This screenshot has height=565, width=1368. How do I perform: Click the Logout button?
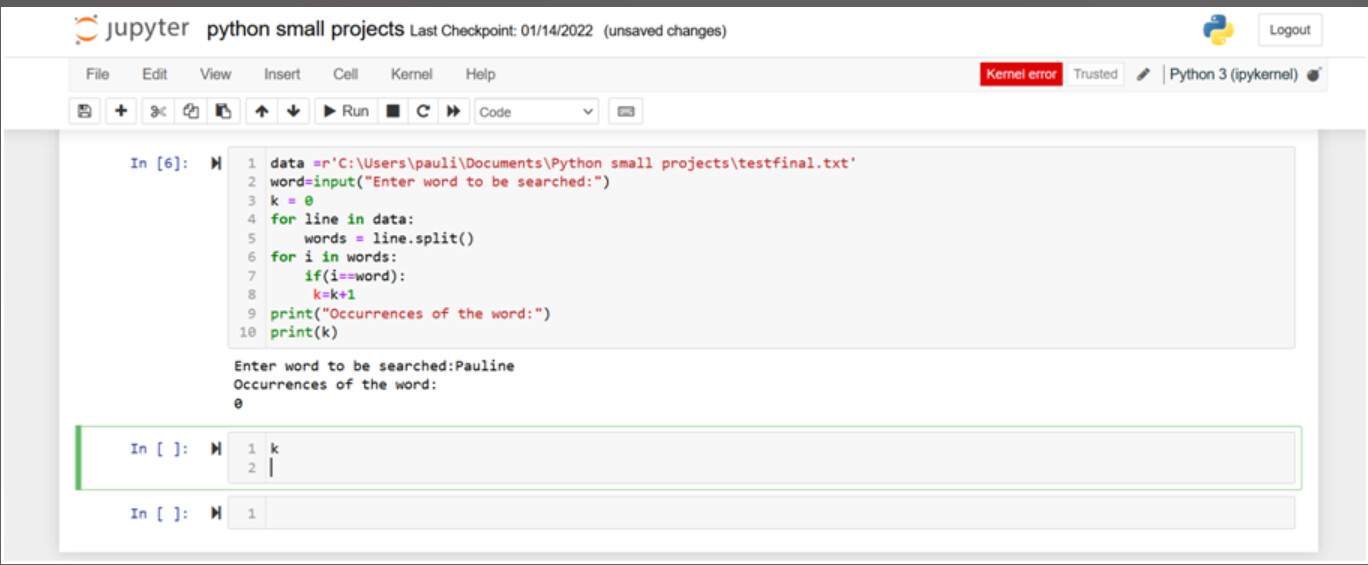1290,30
